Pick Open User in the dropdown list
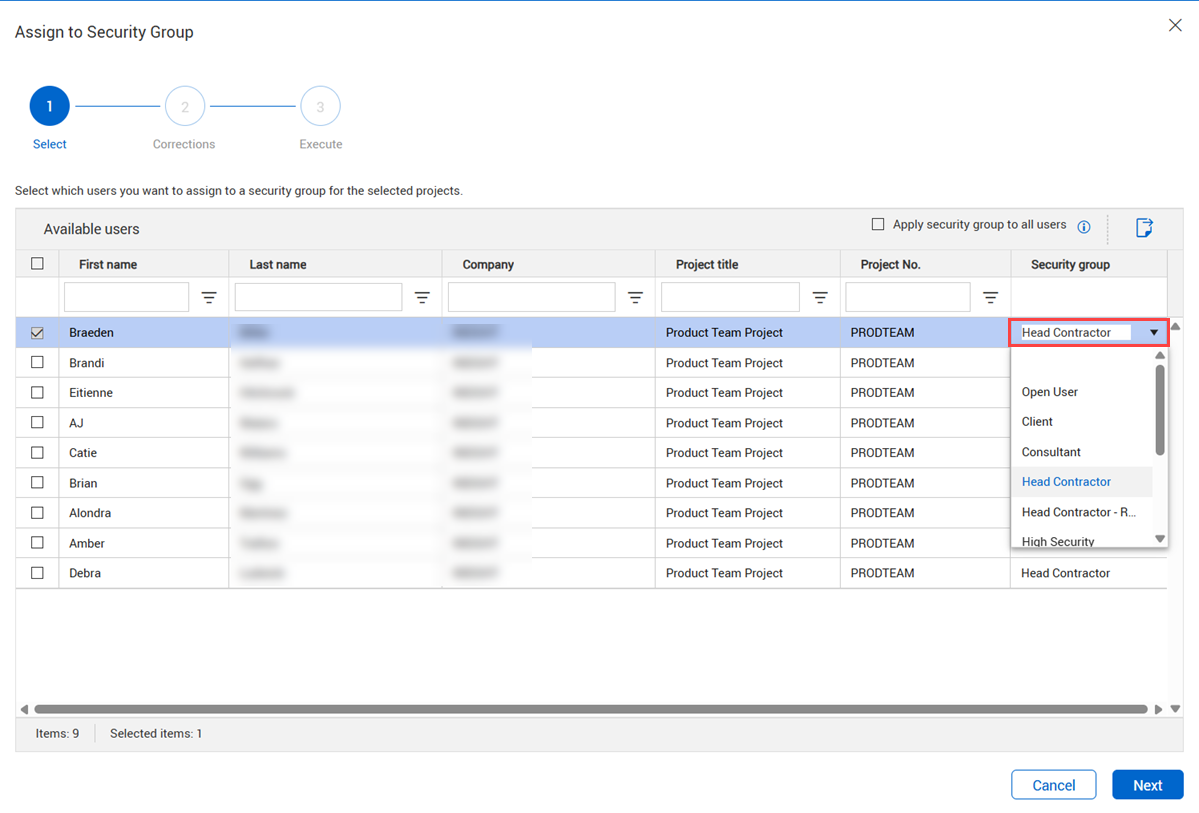 1049,392
